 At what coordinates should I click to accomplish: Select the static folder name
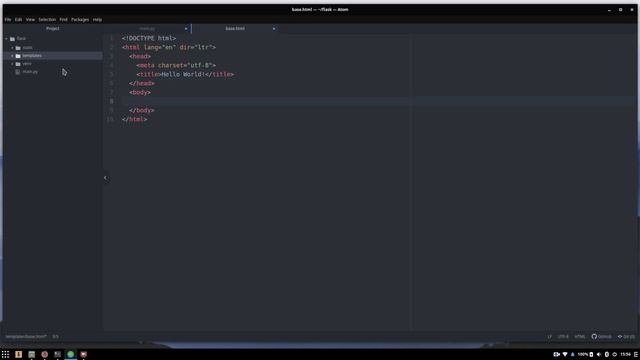click(27, 48)
